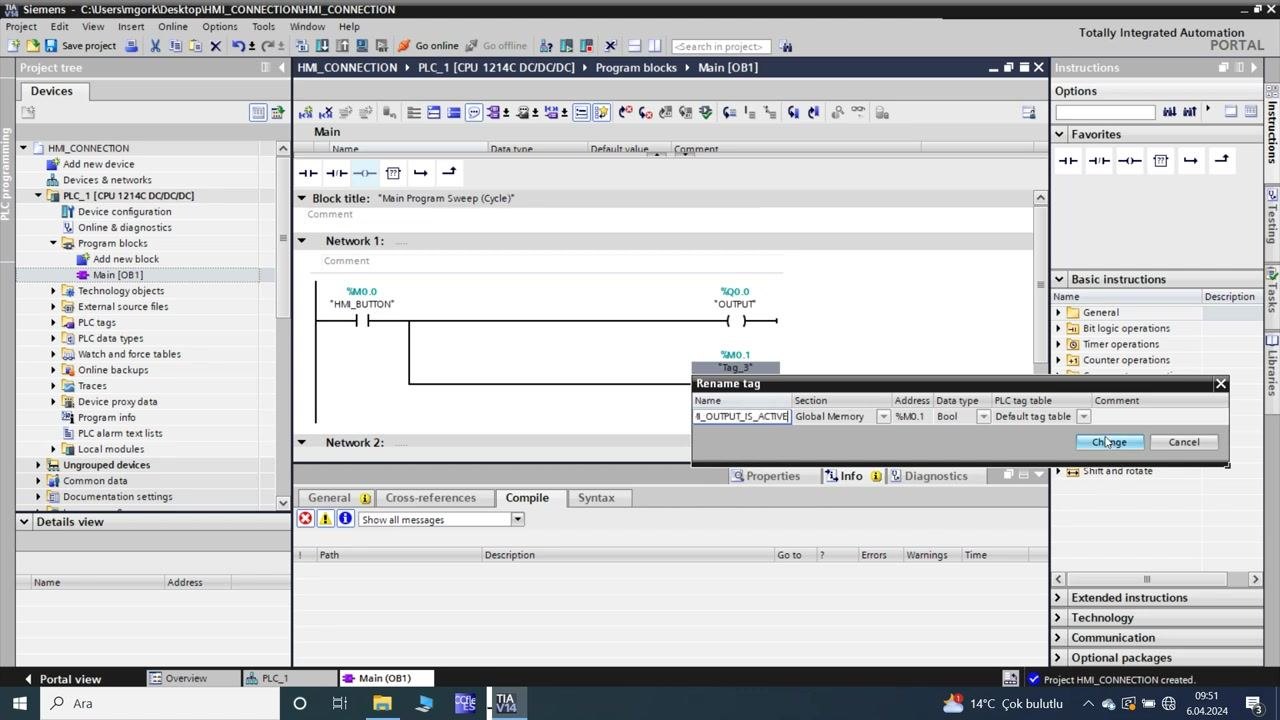1280x720 pixels.
Task: Open Windows Start menu
Action: click(19, 703)
